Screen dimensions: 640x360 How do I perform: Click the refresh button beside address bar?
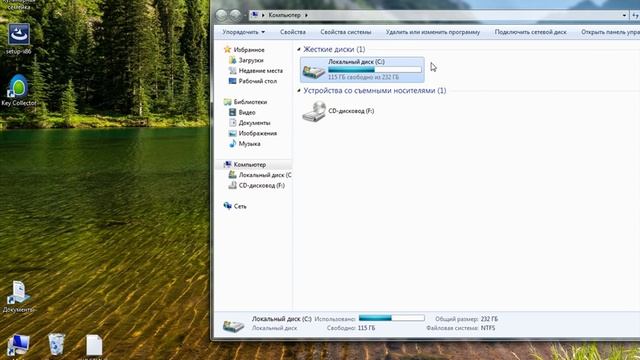[636, 16]
